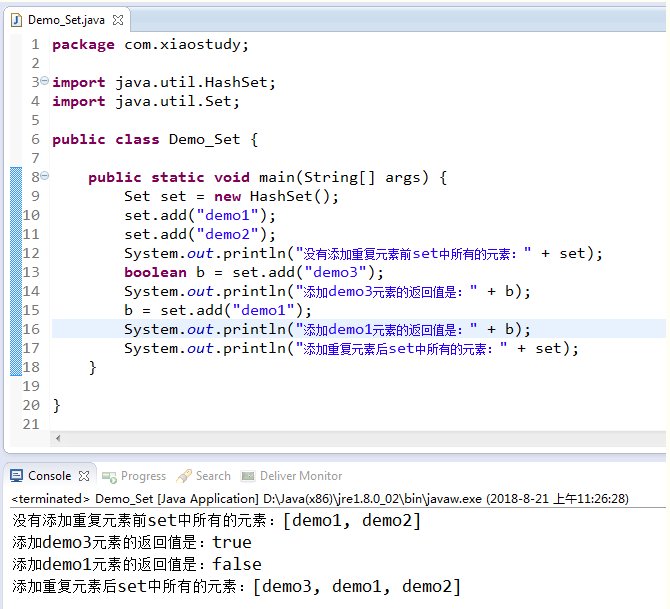This screenshot has height=609, width=670.
Task: Click the Deliver Monitor icon
Action: tap(248, 476)
